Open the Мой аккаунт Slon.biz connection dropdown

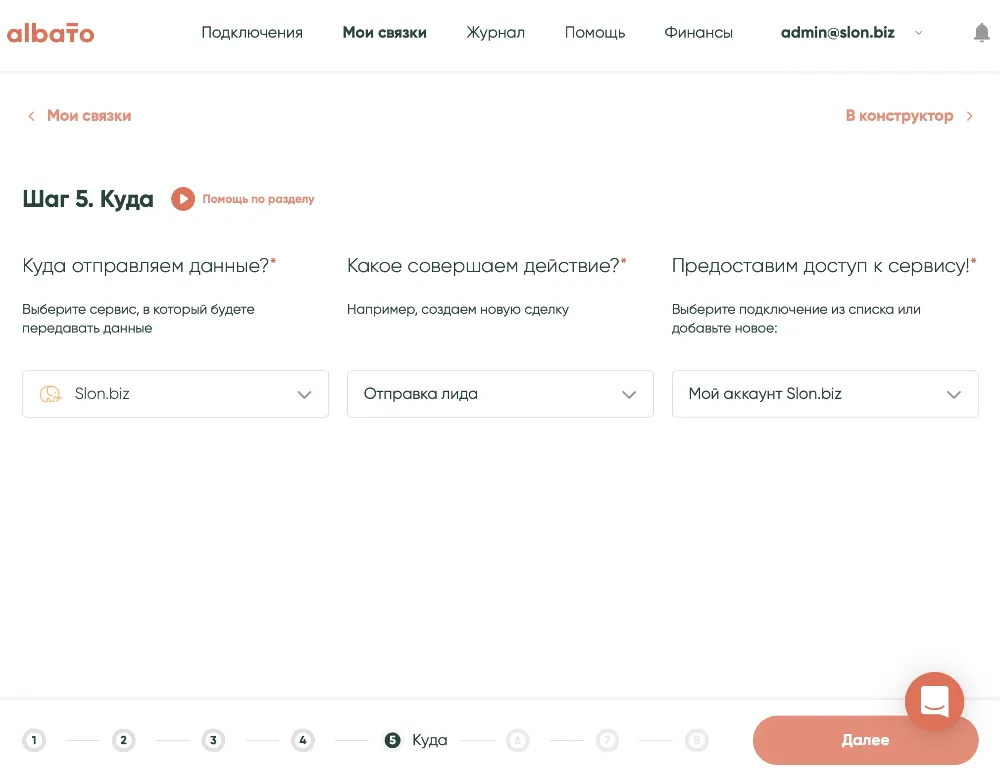click(825, 394)
